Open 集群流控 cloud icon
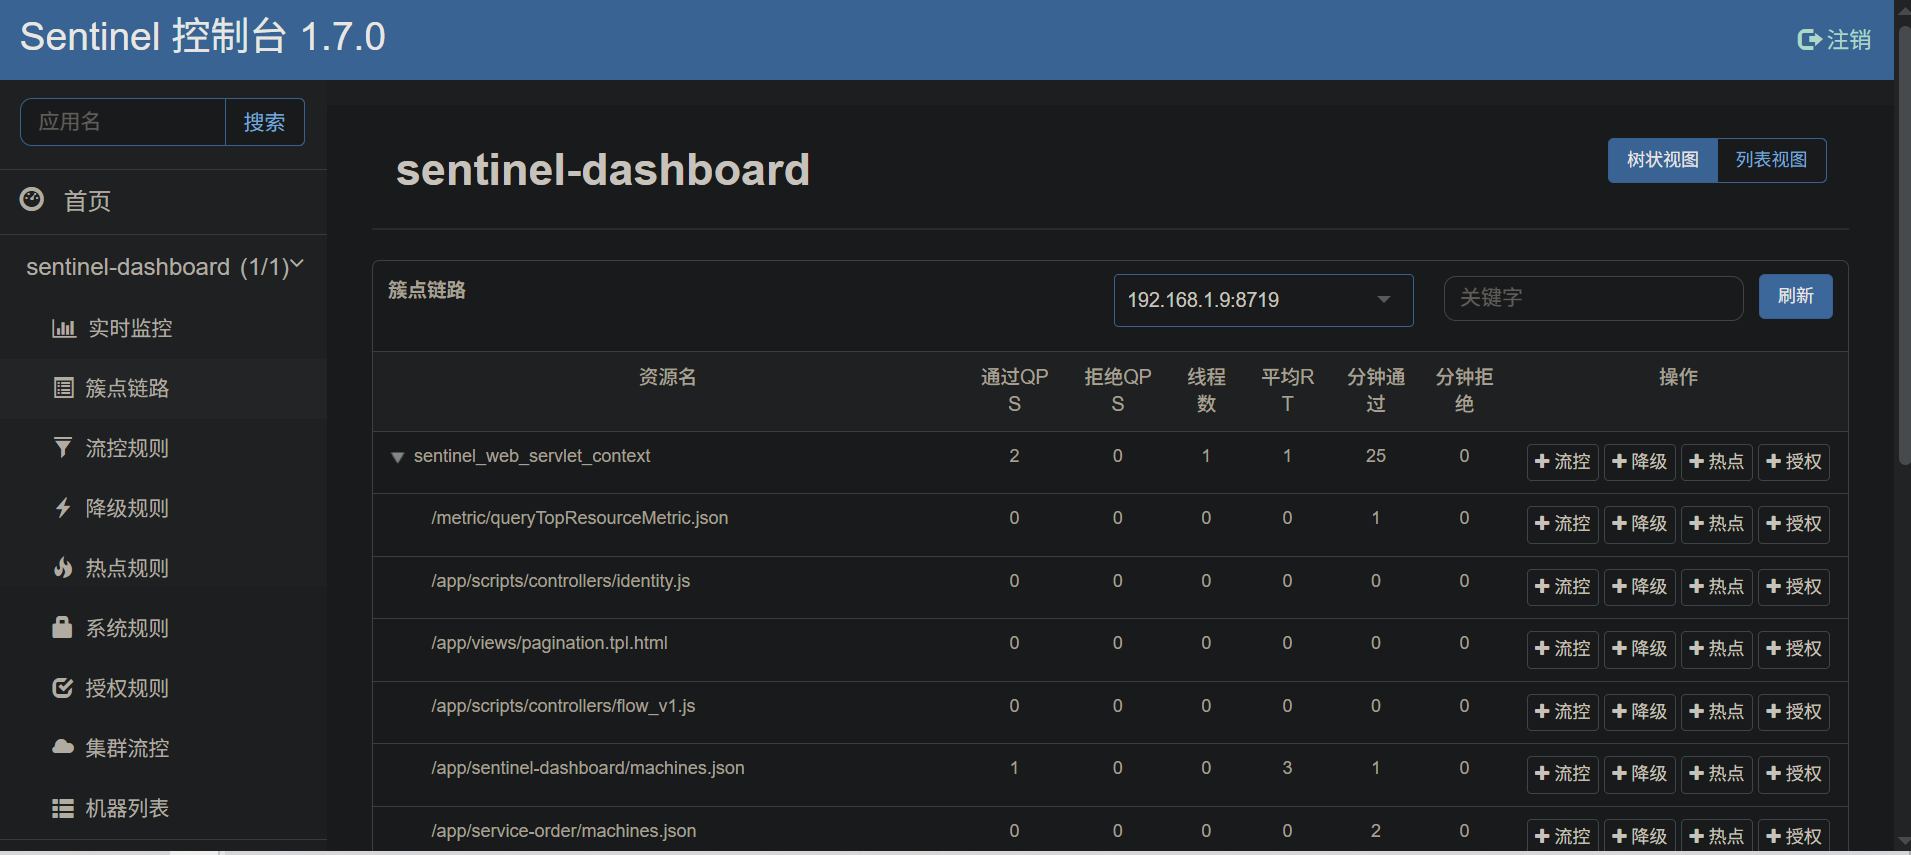 pos(63,747)
